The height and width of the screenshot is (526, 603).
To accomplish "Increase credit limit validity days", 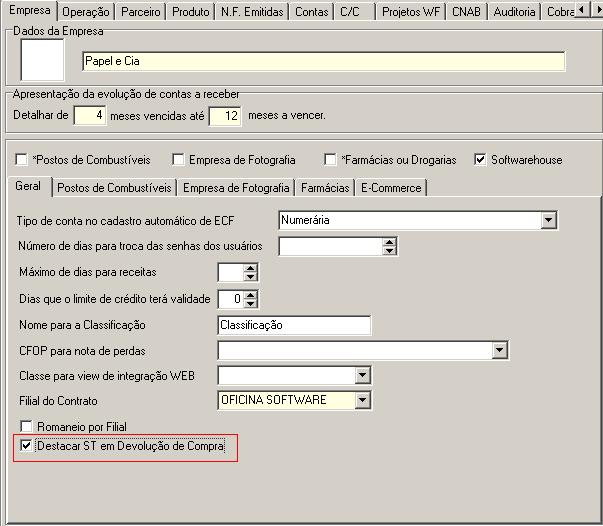I will click(250, 295).
